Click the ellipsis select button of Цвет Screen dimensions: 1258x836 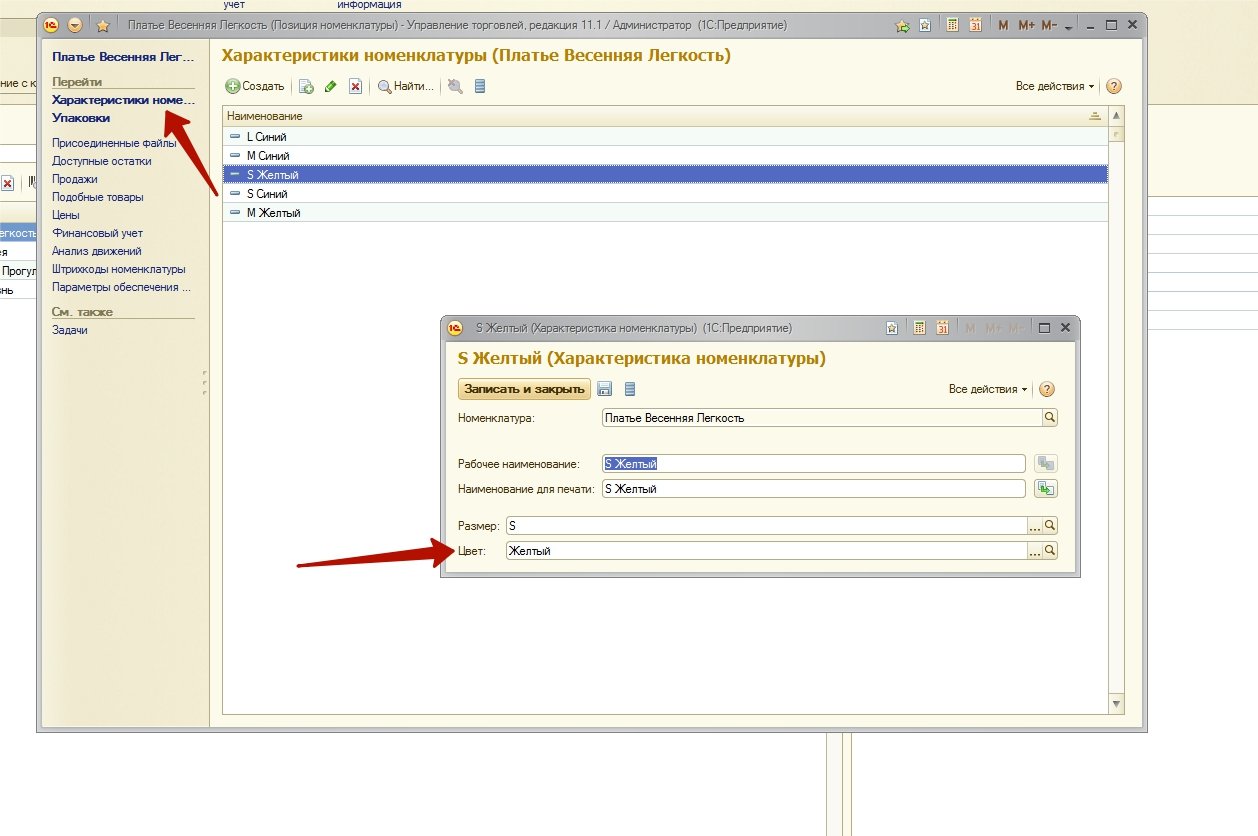(1034, 550)
